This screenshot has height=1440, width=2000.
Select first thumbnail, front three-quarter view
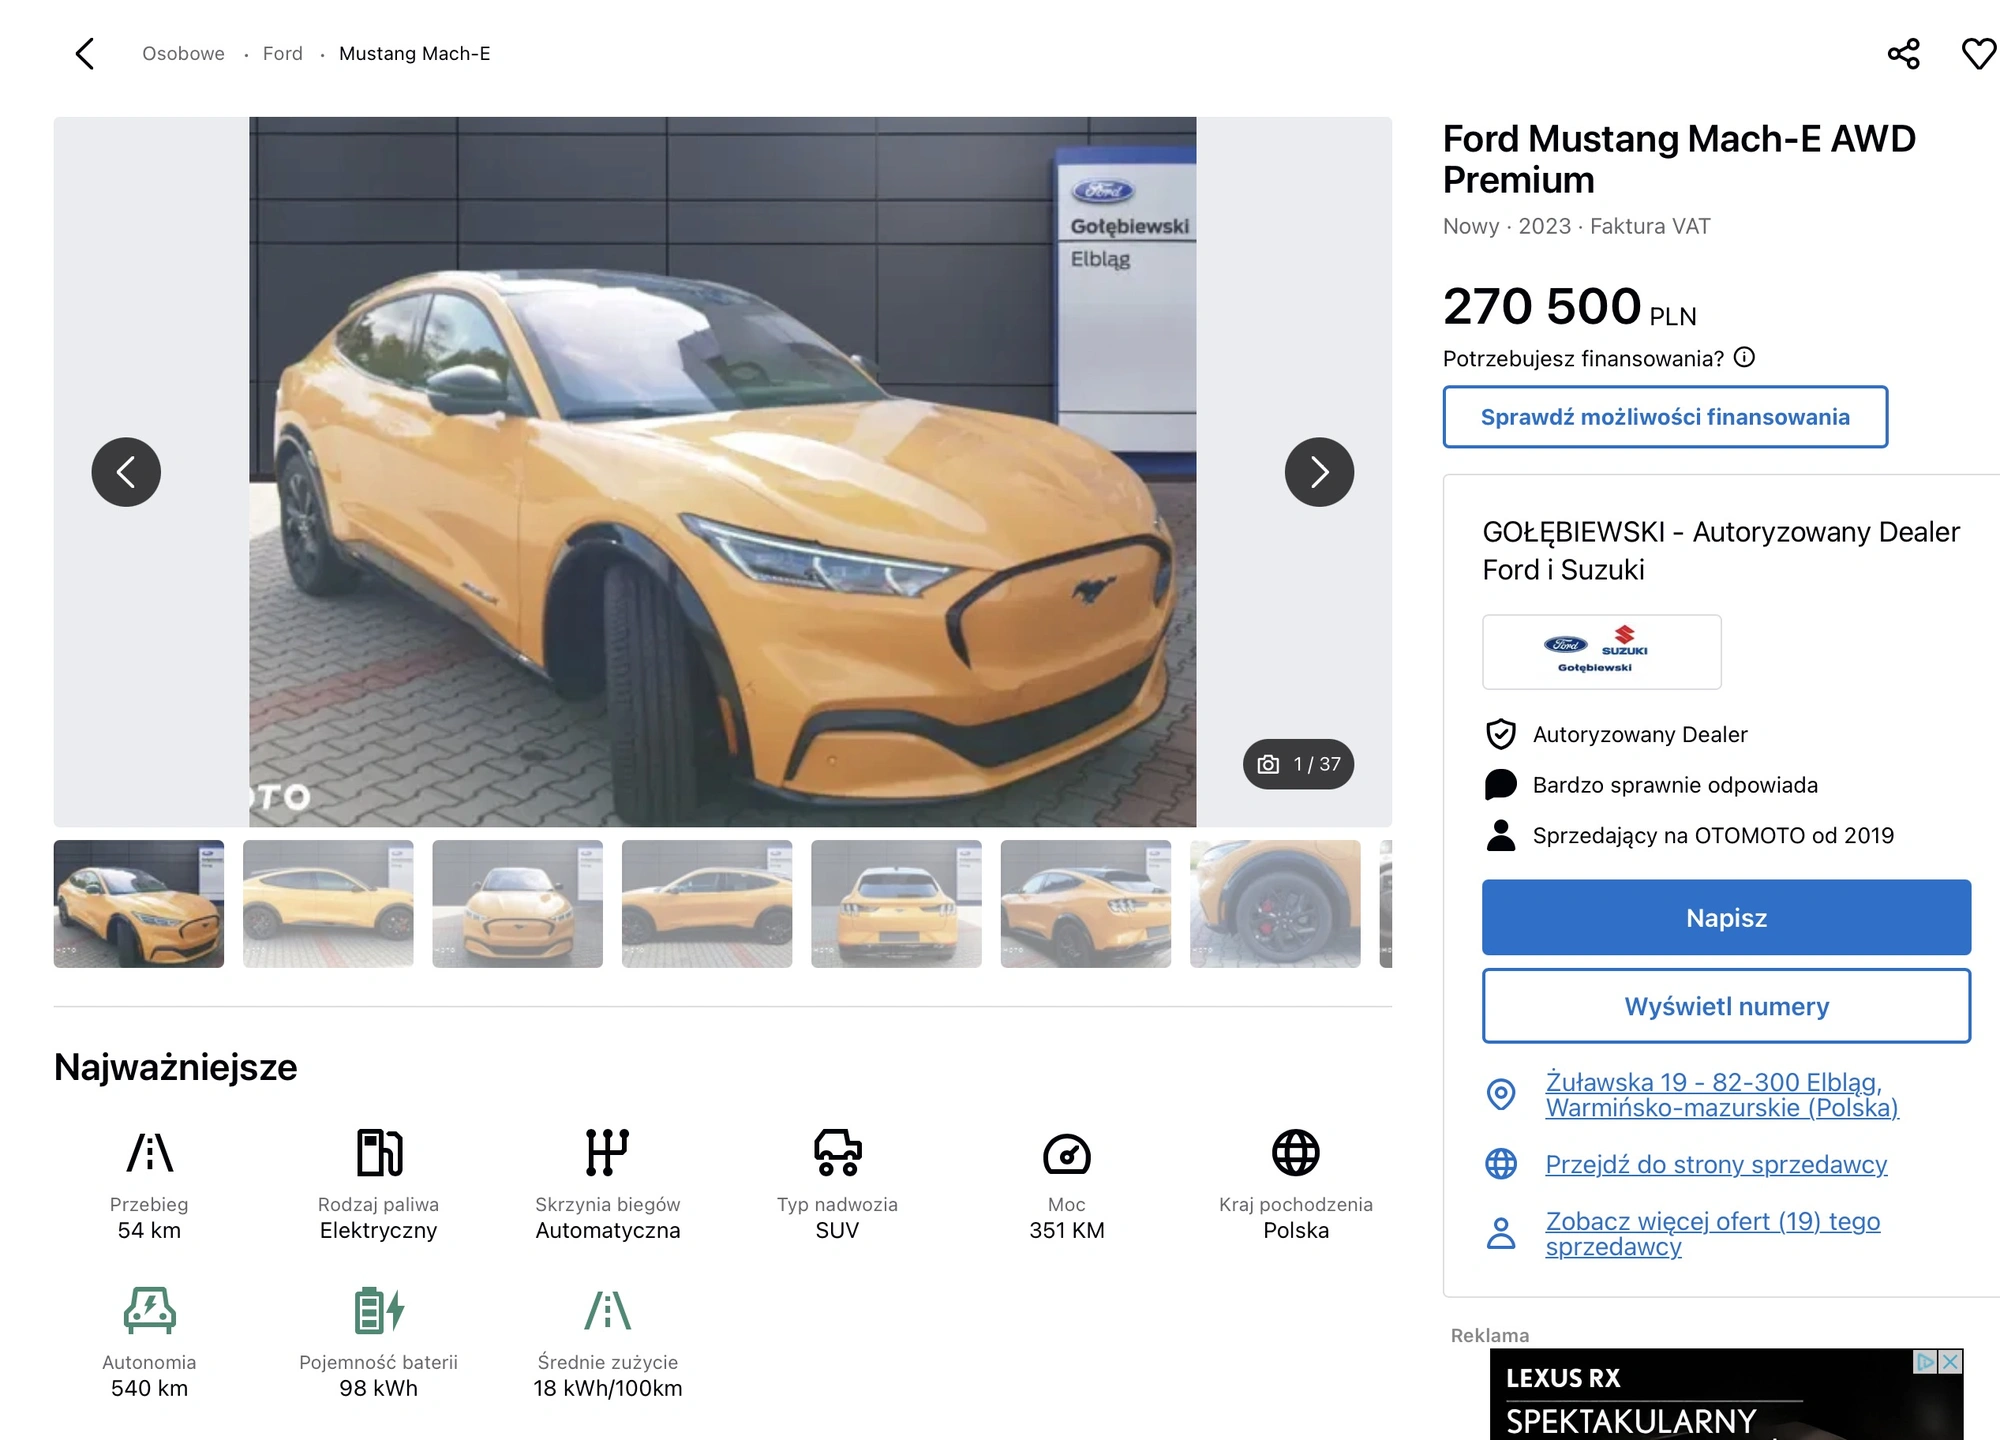[x=139, y=904]
